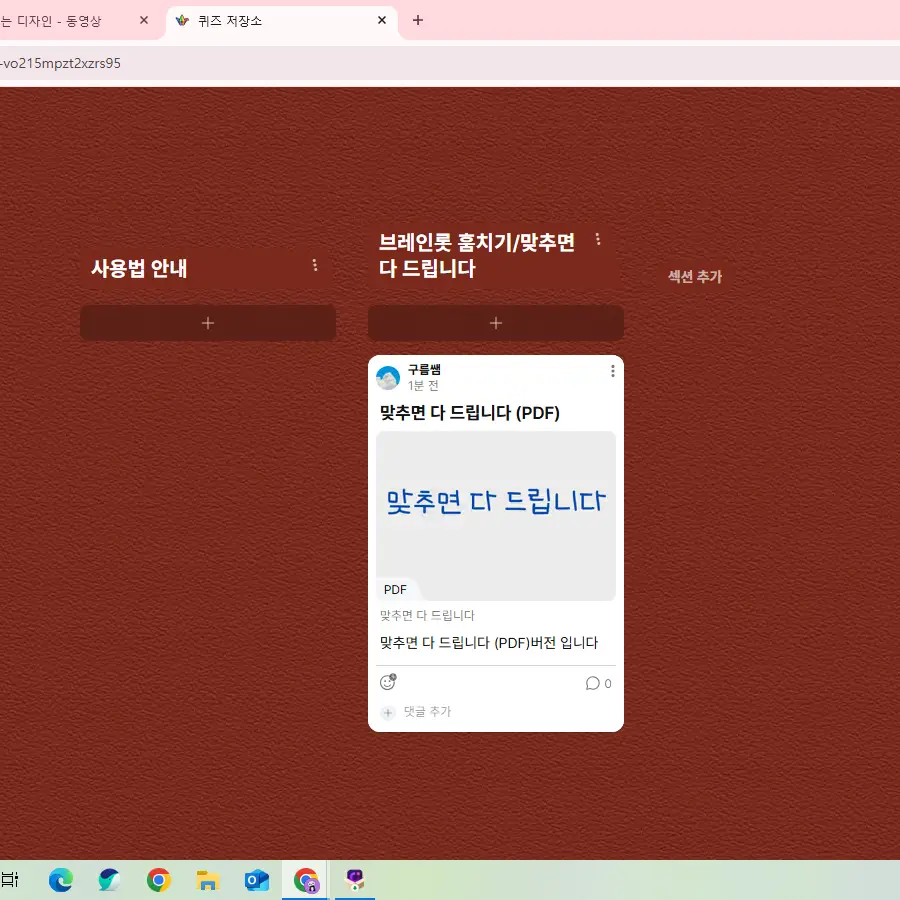Click the 섹션 추가 button
The height and width of the screenshot is (900, 900).
pyautogui.click(x=695, y=276)
